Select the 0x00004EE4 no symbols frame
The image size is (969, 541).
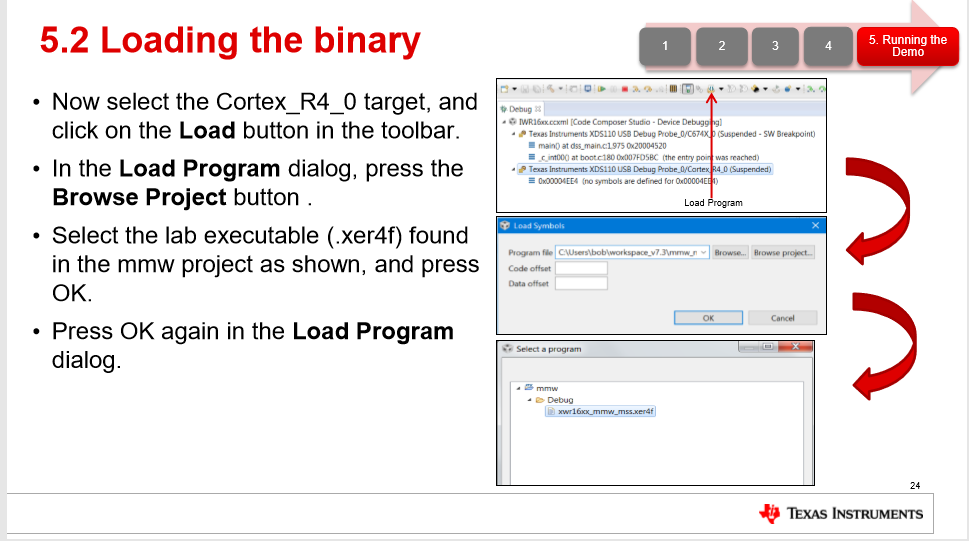(x=623, y=181)
